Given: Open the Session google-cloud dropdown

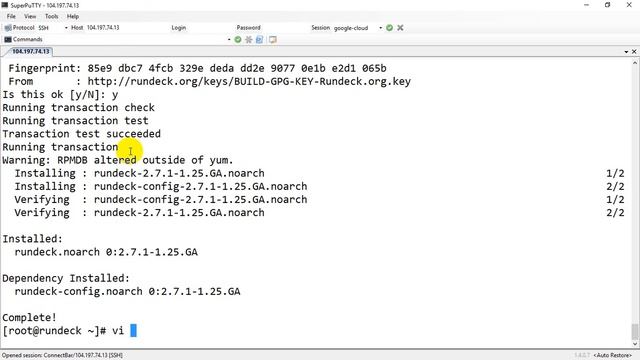Looking at the screenshot, I should pyautogui.click(x=380, y=28).
